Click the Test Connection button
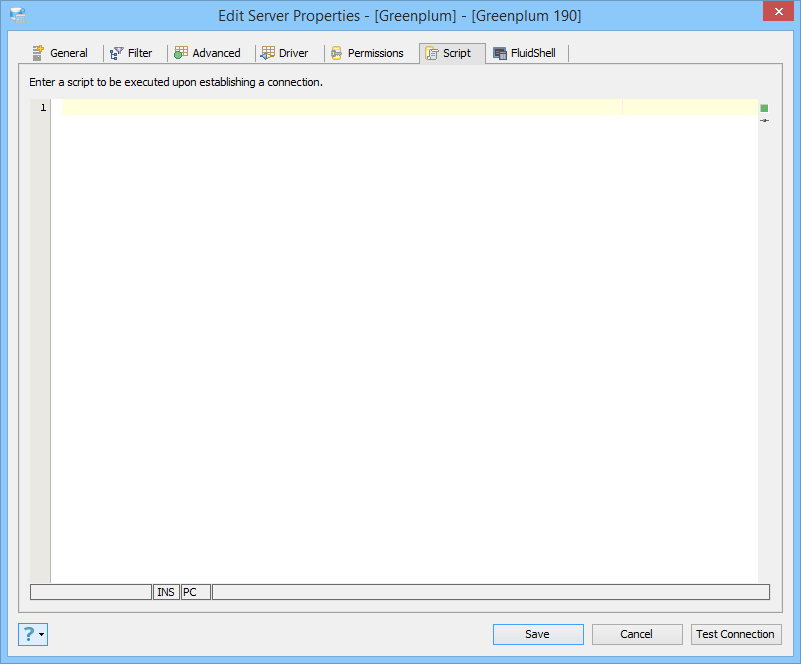This screenshot has width=801, height=664. [736, 634]
